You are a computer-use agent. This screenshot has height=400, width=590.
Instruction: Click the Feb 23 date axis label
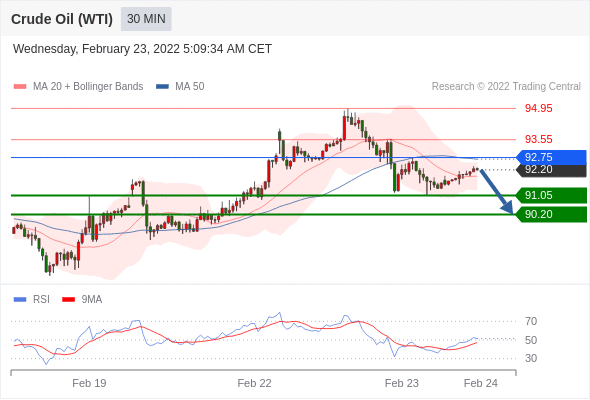point(401,383)
